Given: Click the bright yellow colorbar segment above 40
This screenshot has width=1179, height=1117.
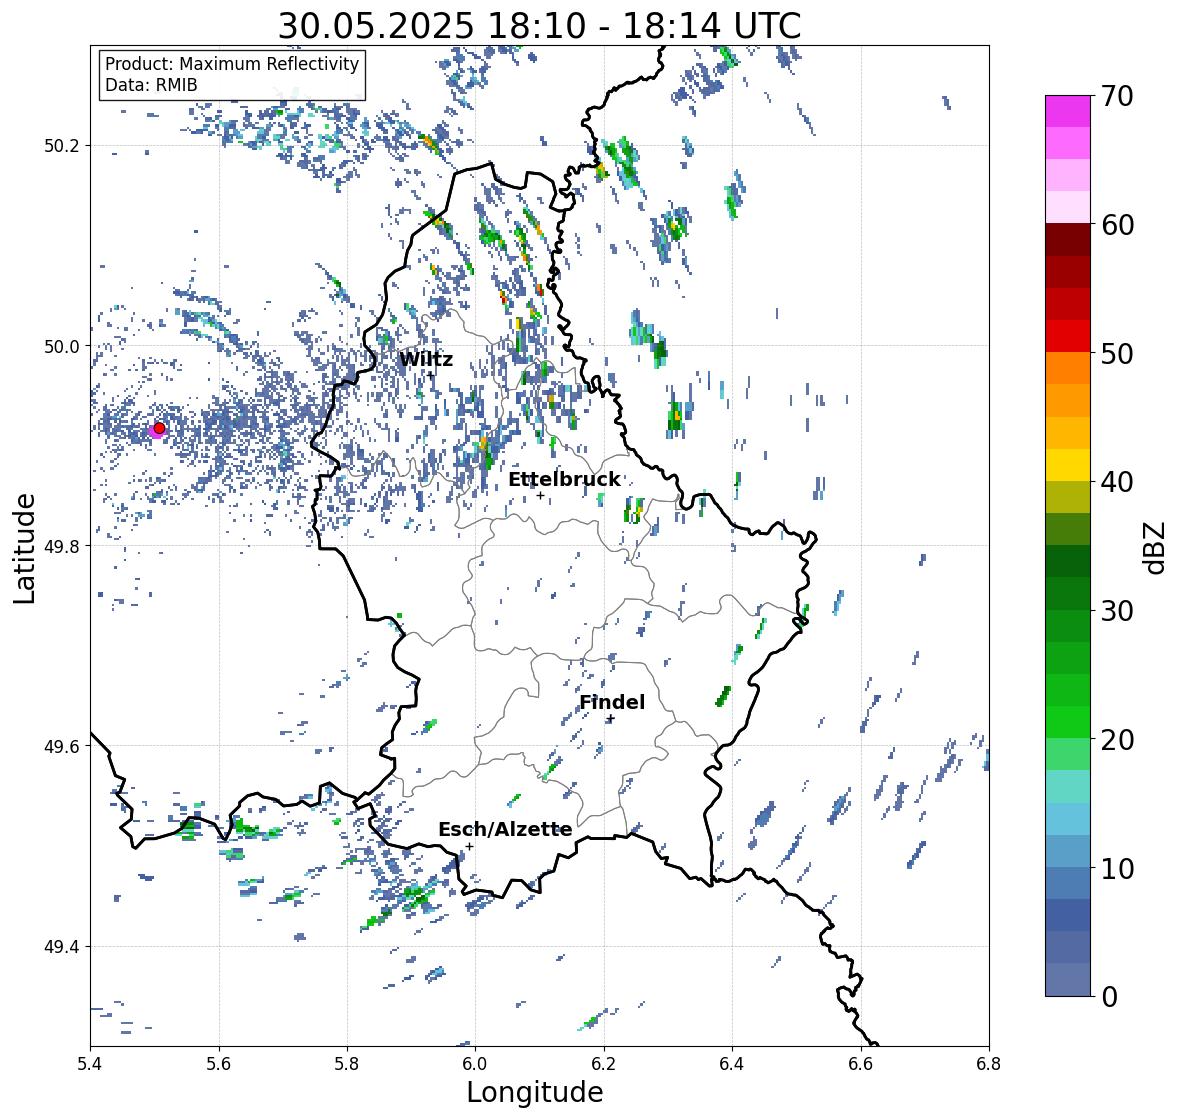Looking at the screenshot, I should tap(1068, 465).
